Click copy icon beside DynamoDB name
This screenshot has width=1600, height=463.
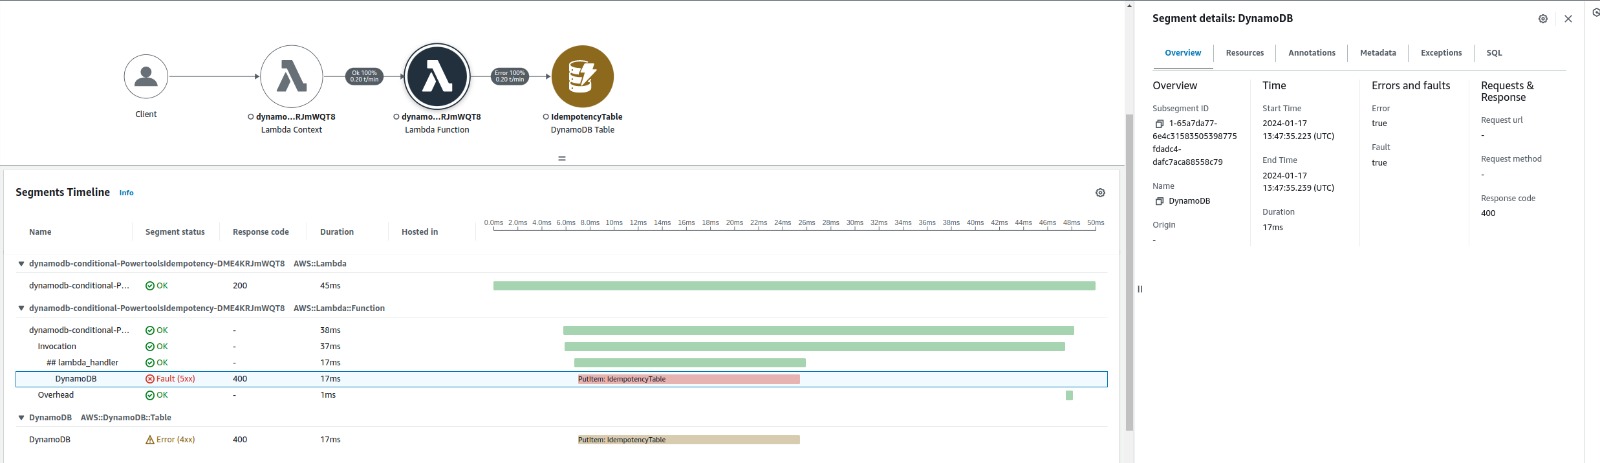coord(1159,201)
